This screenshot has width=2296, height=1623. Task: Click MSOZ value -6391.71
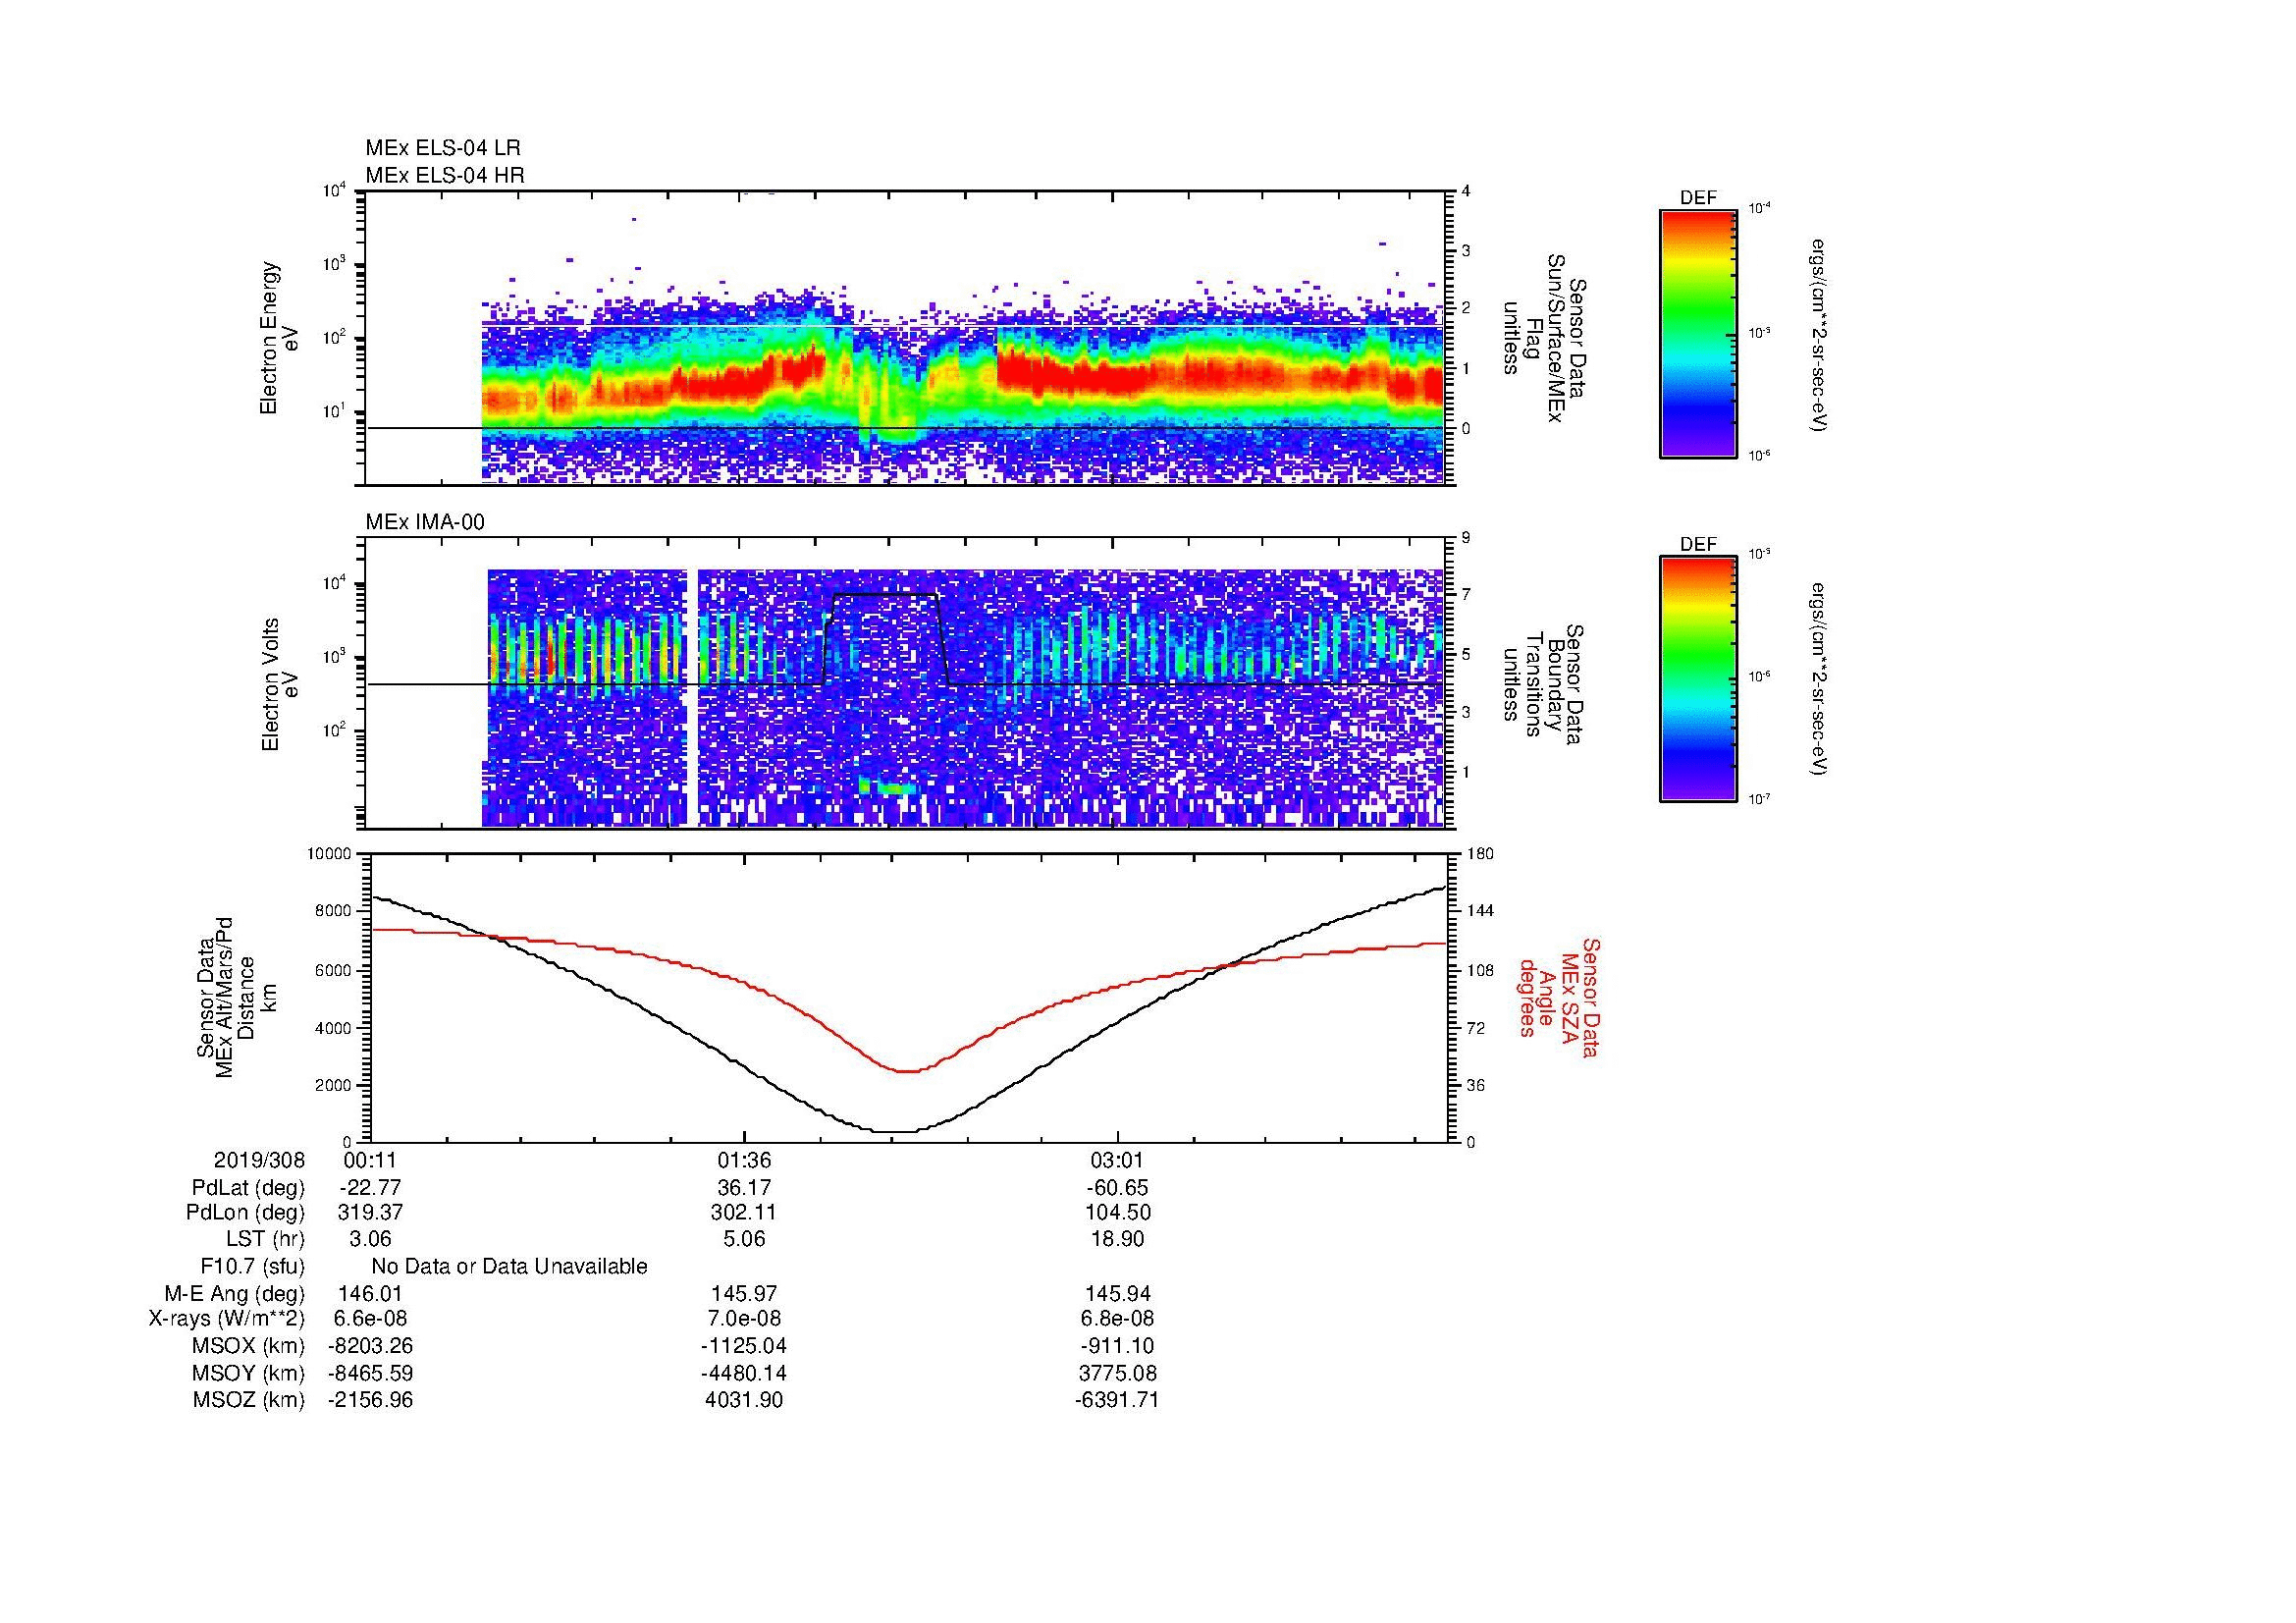tap(1117, 1400)
